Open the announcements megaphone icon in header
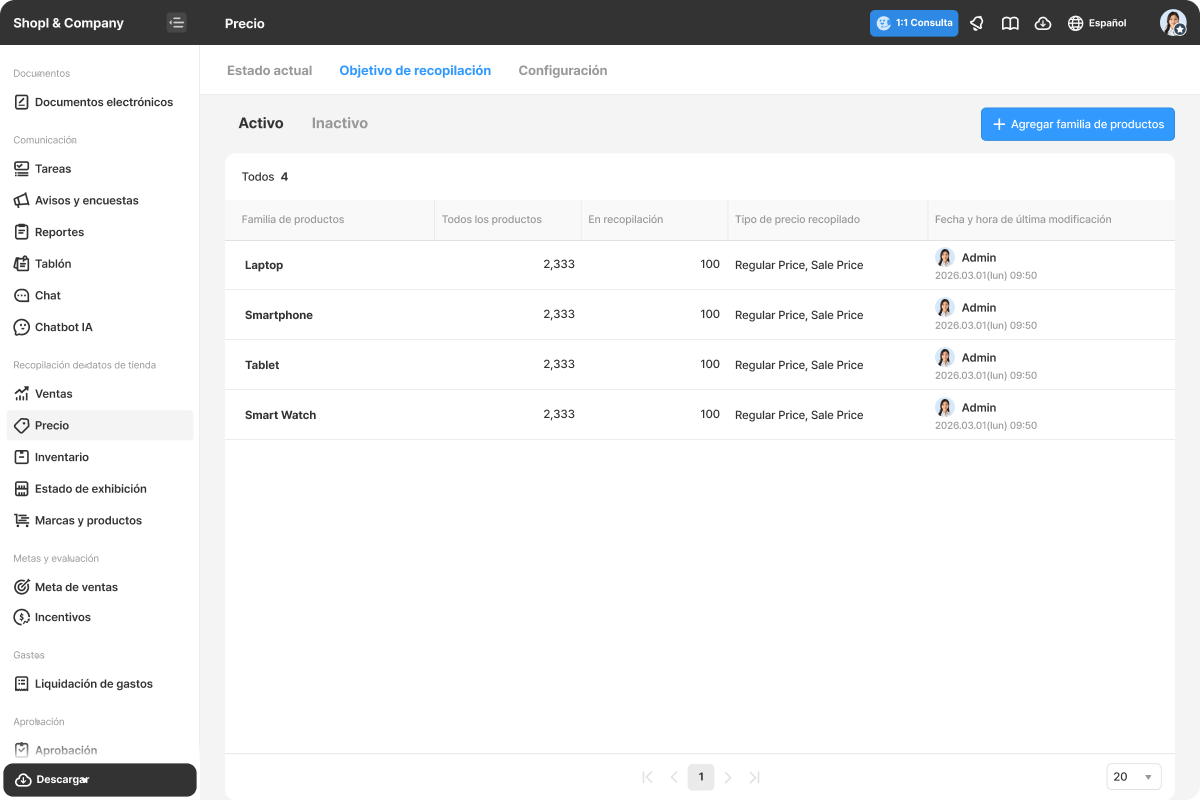The image size is (1200, 800). click(977, 23)
